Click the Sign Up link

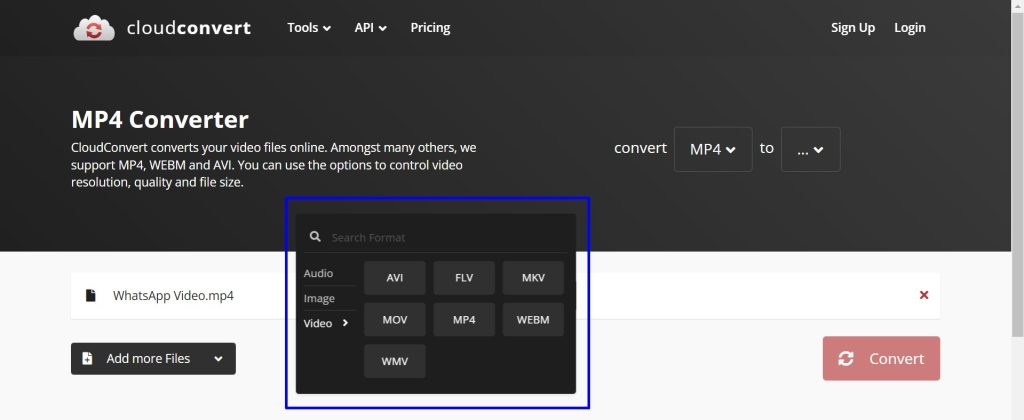click(x=852, y=27)
